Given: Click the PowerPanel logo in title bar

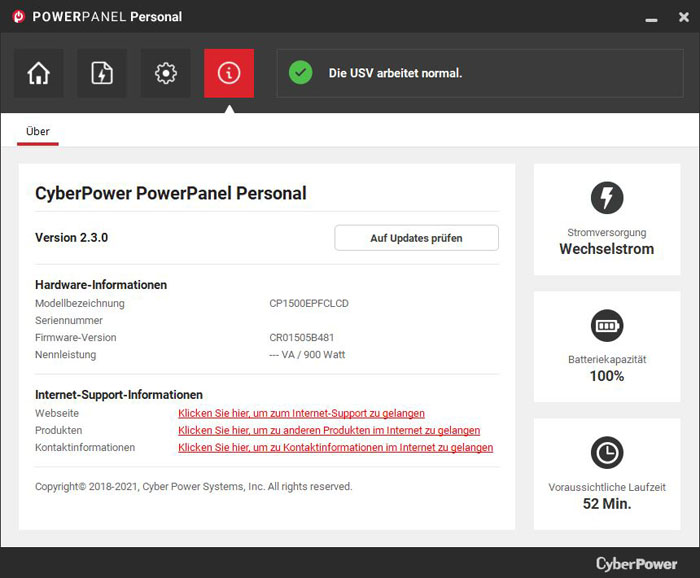Looking at the screenshot, I should [18, 17].
